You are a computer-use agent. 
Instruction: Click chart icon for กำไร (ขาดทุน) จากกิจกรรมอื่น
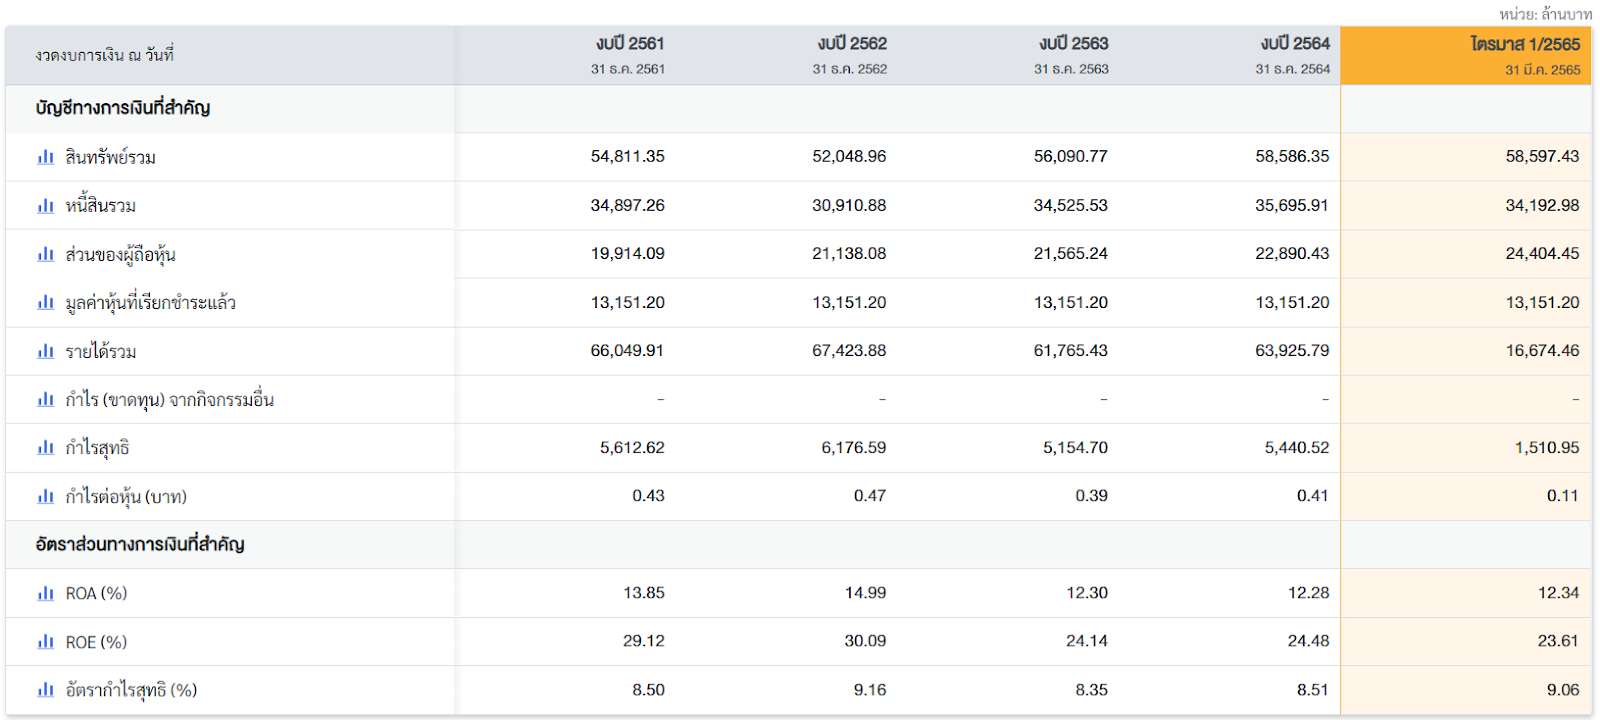(45, 400)
